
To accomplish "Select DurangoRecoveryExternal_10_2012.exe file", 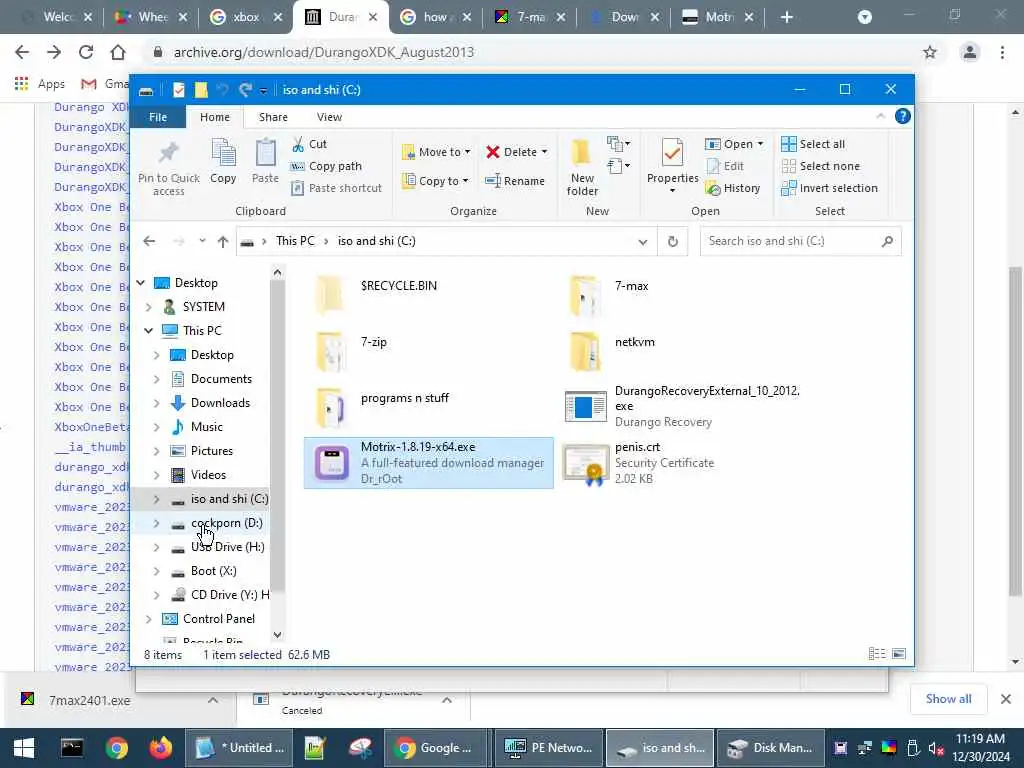I will click(x=684, y=406).
